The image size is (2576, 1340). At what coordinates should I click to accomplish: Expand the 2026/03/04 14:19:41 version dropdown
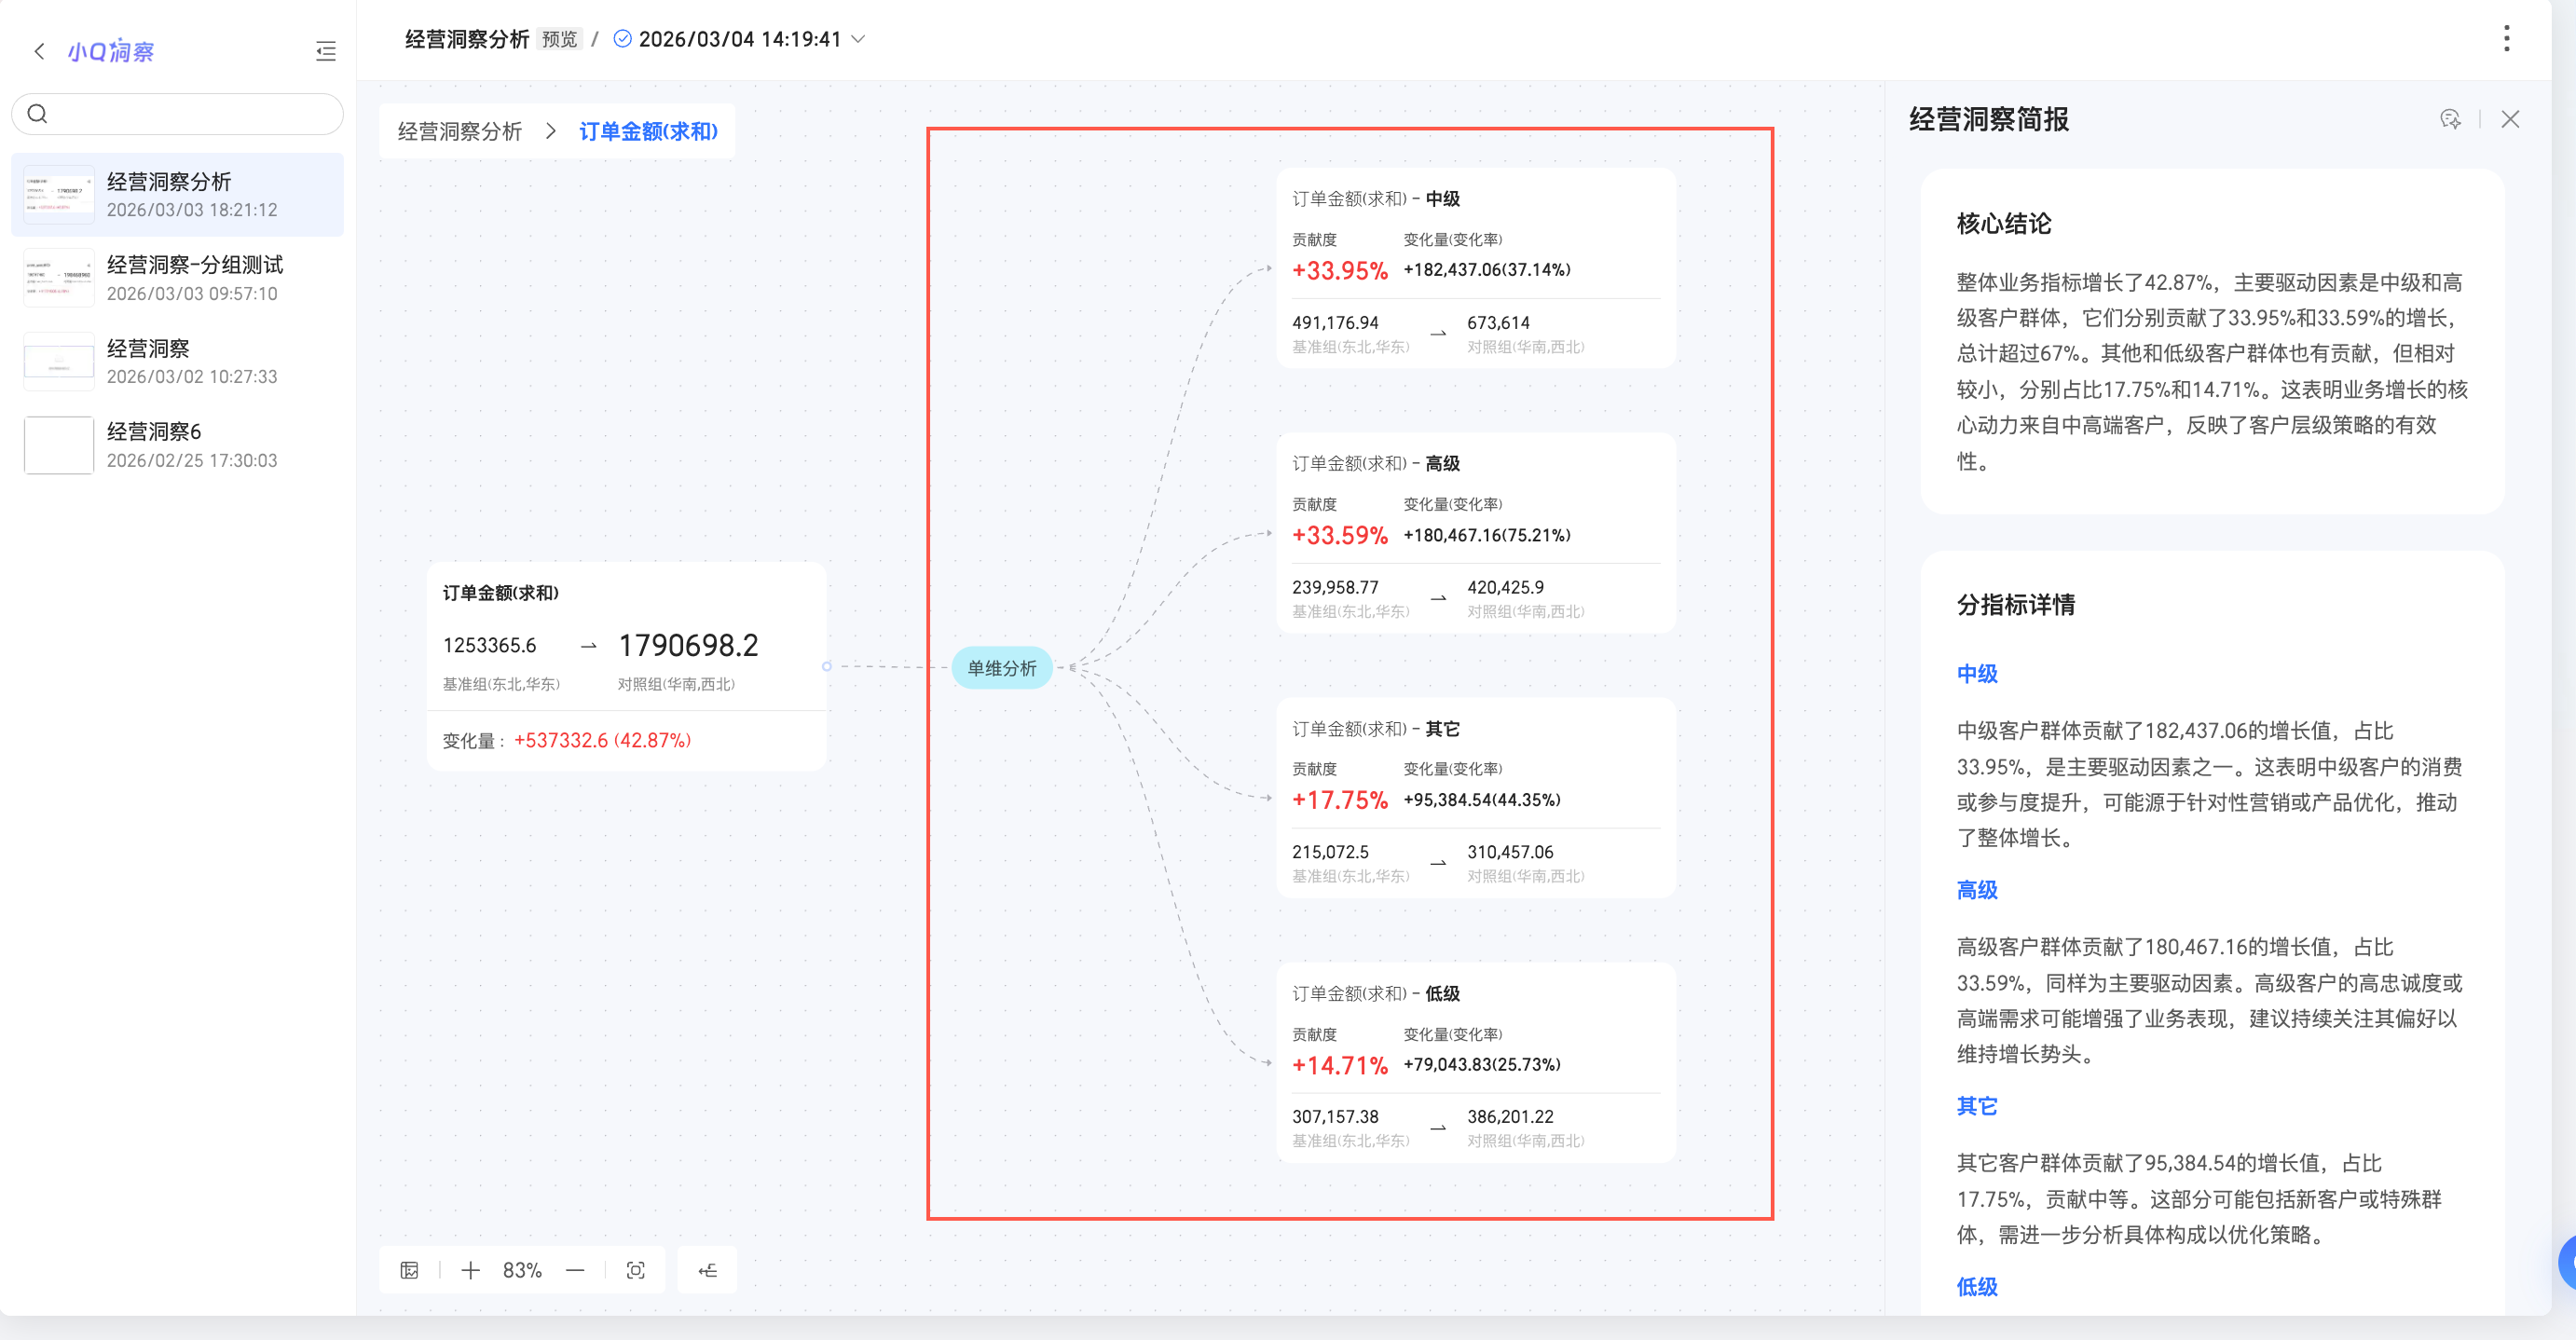858,39
